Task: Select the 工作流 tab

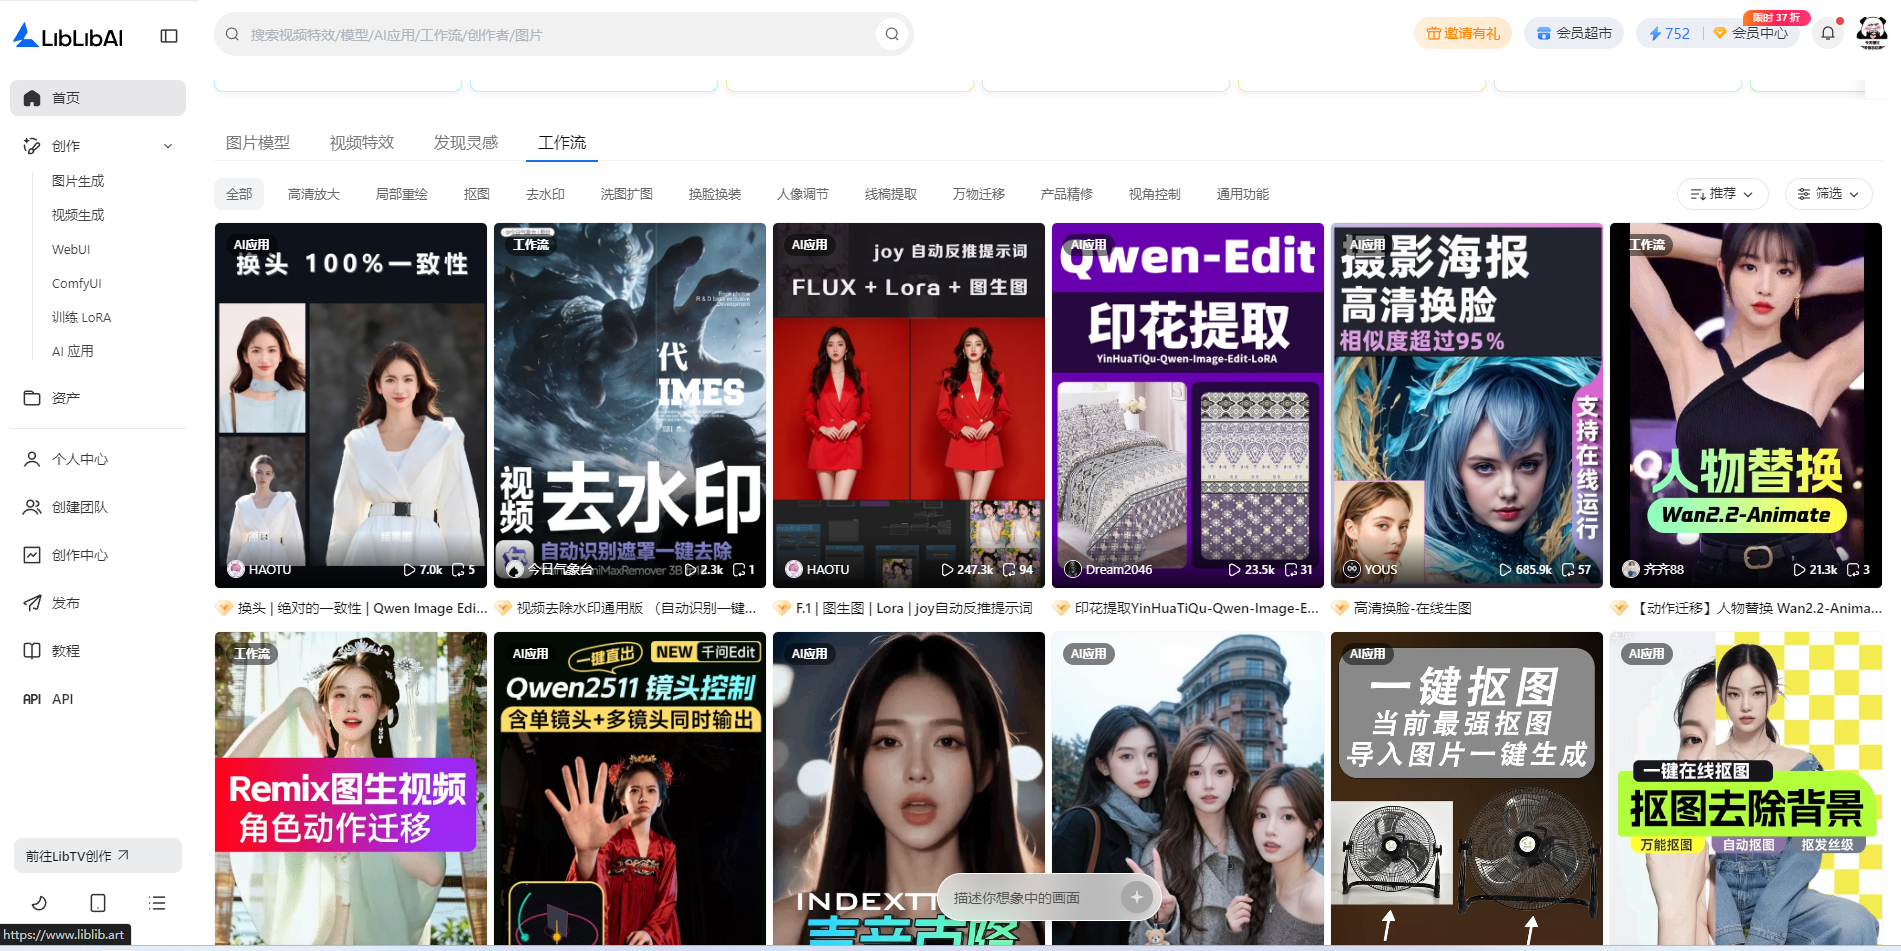Action: (x=562, y=143)
